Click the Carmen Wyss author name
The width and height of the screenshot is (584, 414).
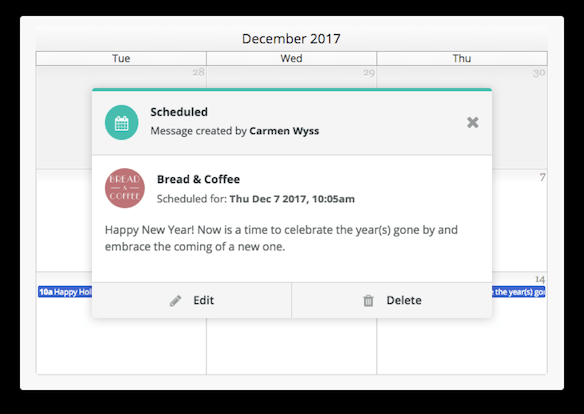(284, 131)
